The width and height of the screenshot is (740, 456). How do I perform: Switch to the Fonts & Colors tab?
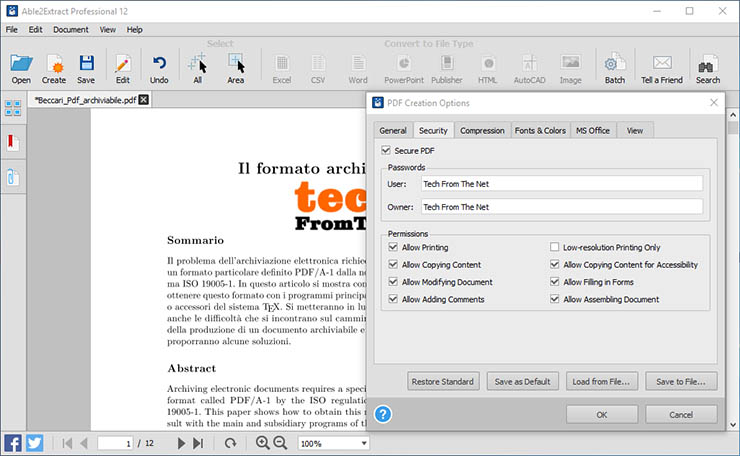[x=540, y=130]
